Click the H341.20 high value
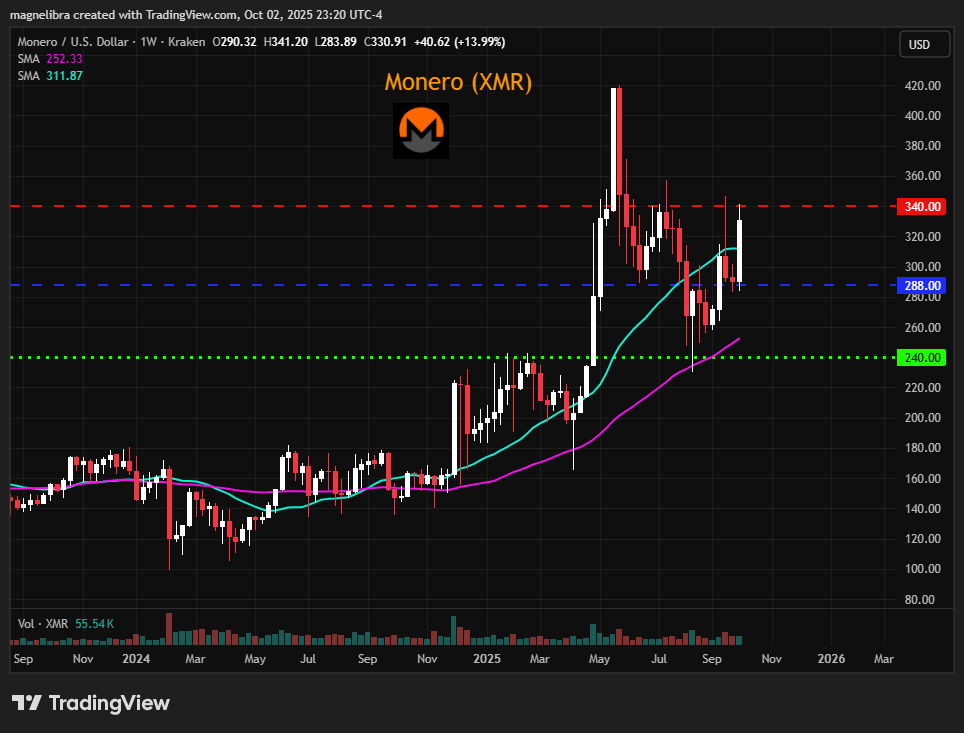 point(285,42)
